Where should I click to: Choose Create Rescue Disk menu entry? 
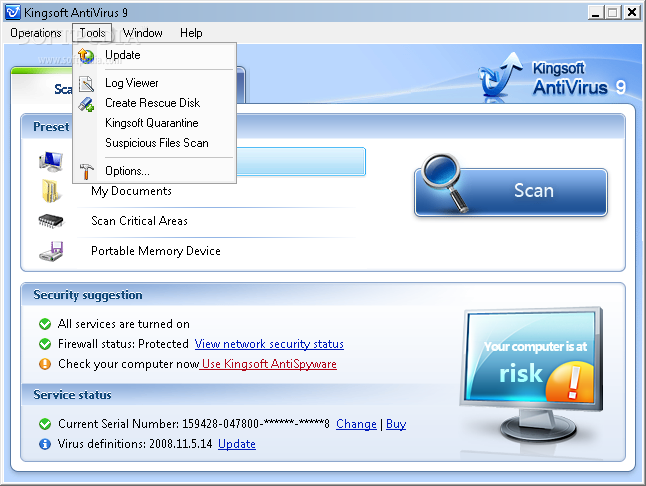(x=154, y=103)
